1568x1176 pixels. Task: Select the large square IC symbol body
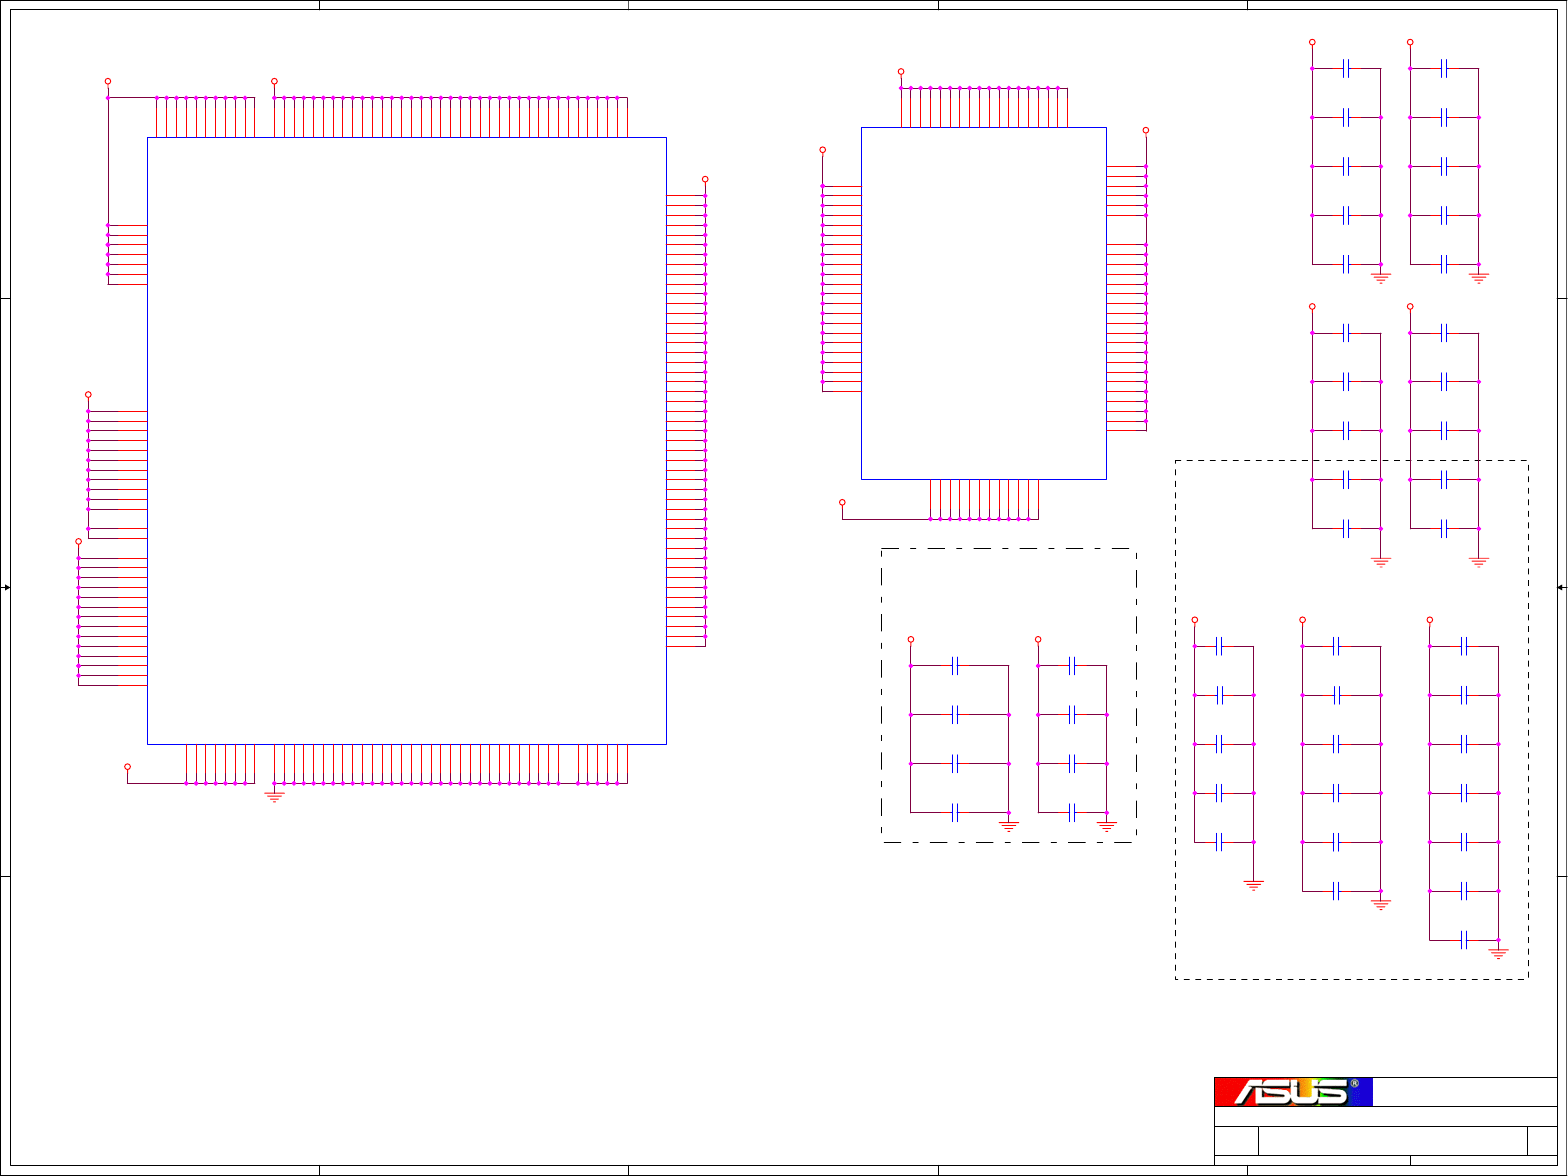[x=407, y=441]
